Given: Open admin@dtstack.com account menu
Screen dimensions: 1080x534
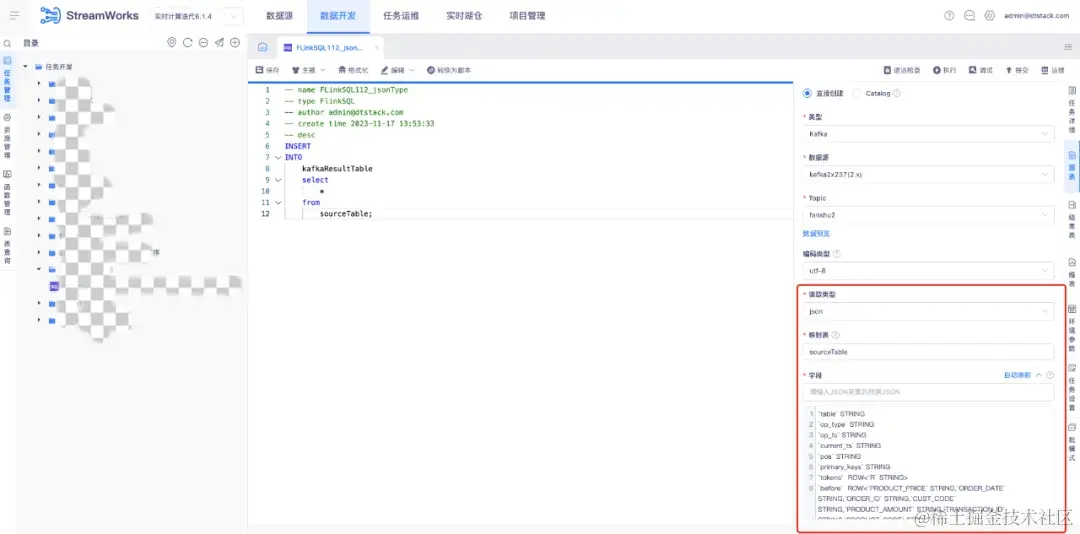Looking at the screenshot, I should tap(1039, 16).
